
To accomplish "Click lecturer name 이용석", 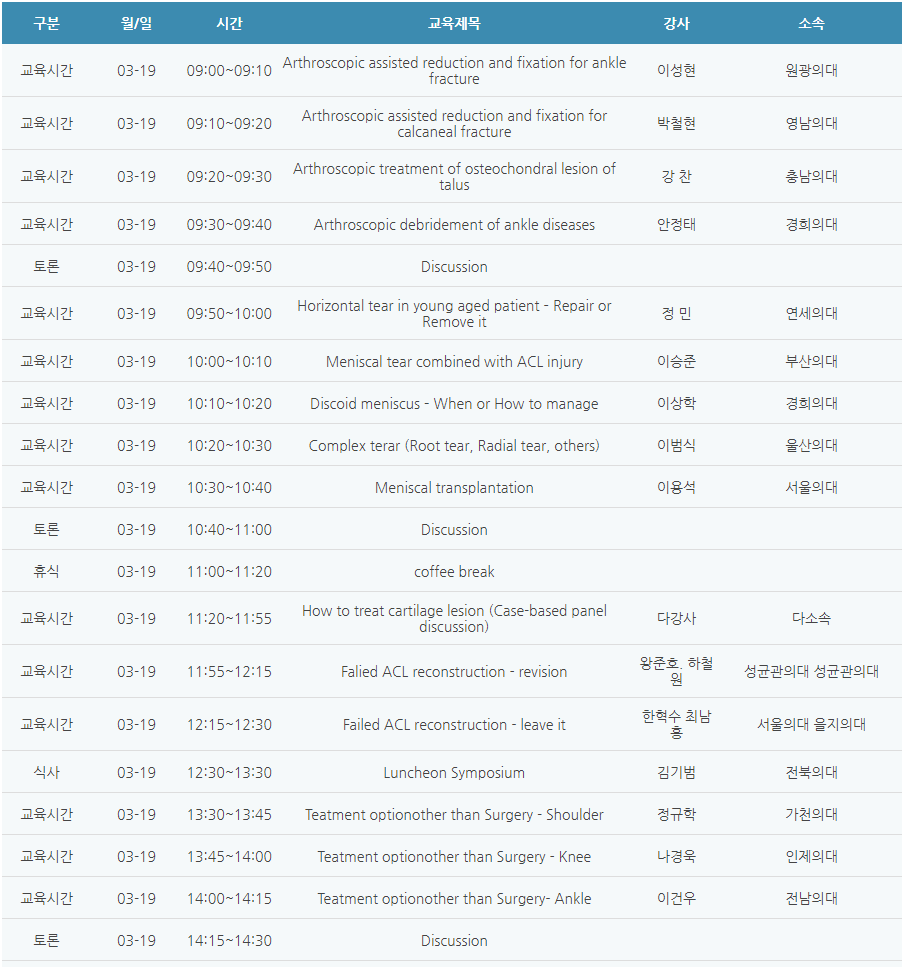I will 677,487.
